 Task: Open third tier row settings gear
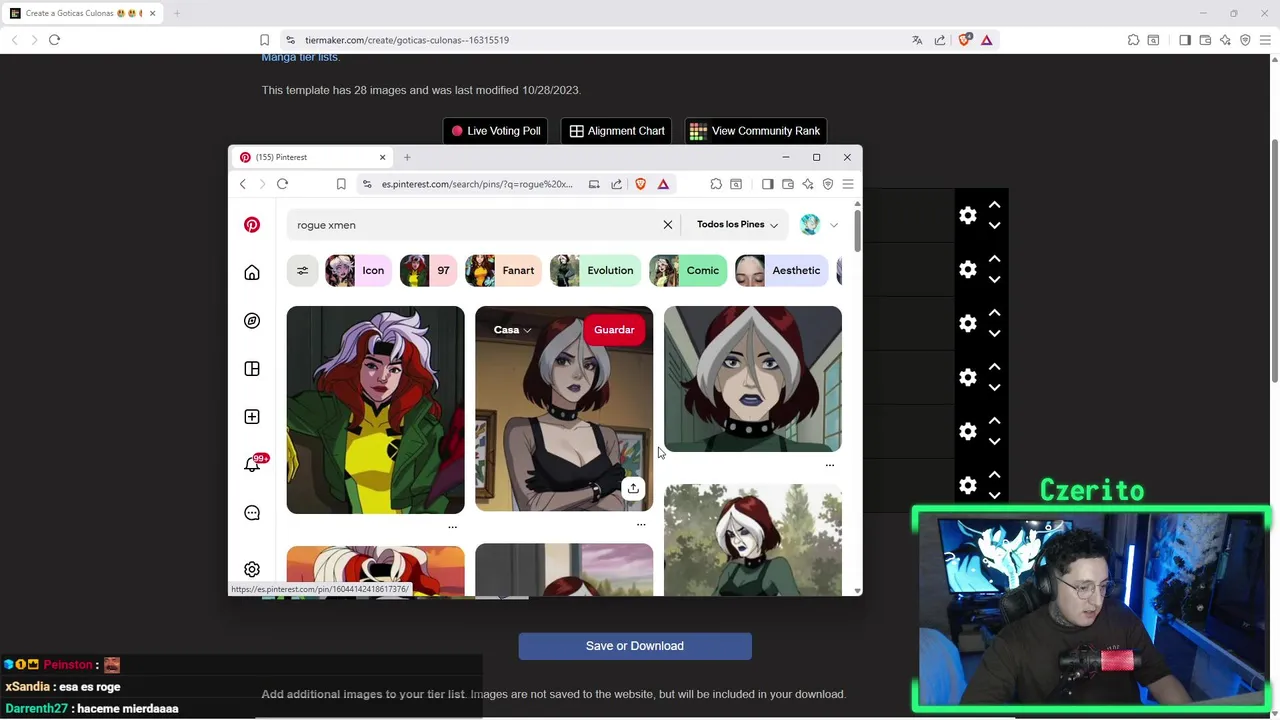(968, 323)
